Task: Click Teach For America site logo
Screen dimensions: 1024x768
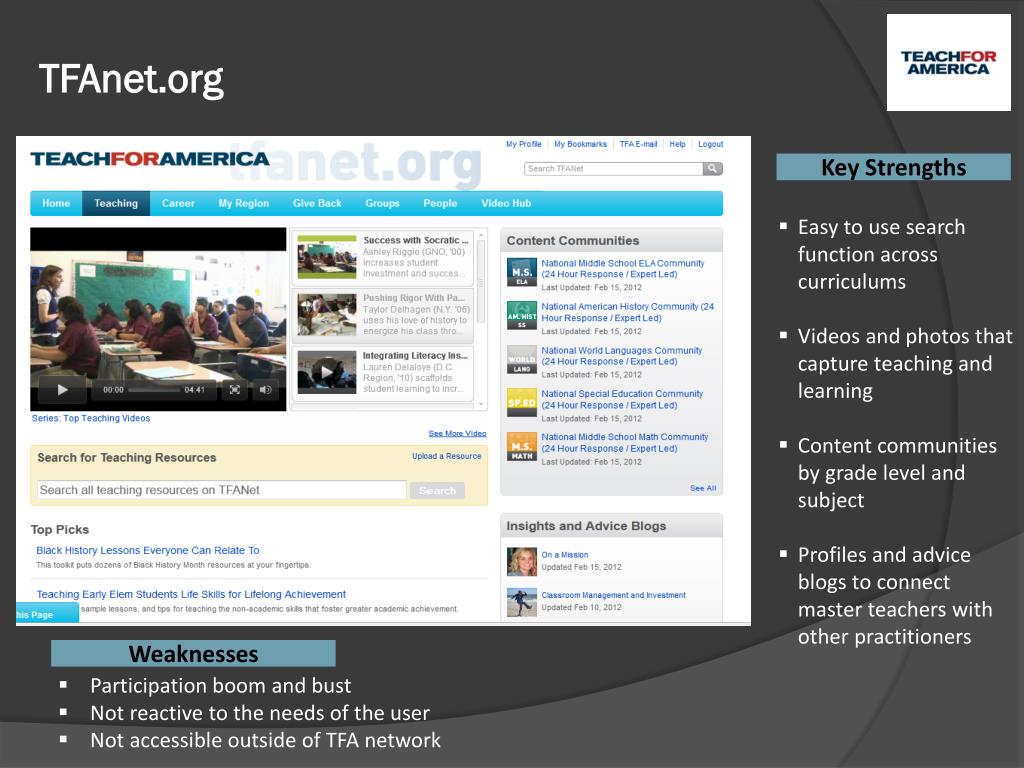Action: tap(150, 159)
